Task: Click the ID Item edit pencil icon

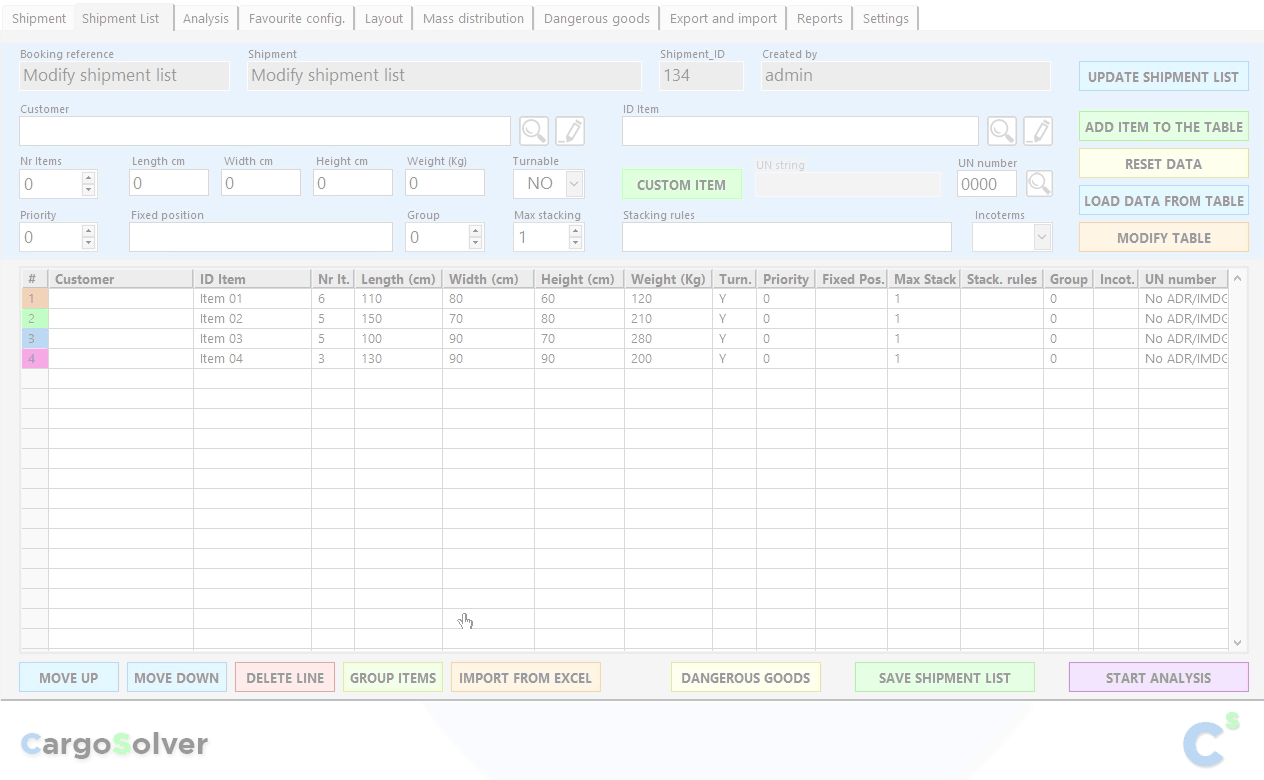Action: pos(1038,131)
